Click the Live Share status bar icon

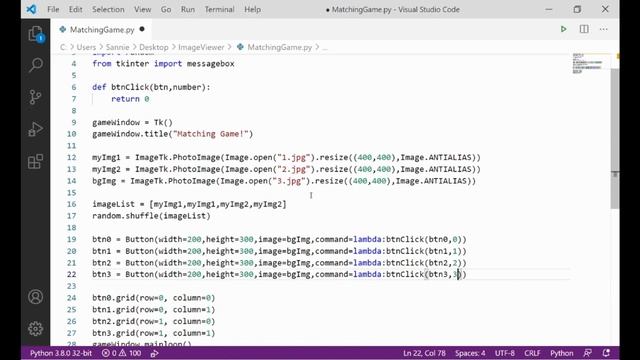pyautogui.click(x=154, y=353)
